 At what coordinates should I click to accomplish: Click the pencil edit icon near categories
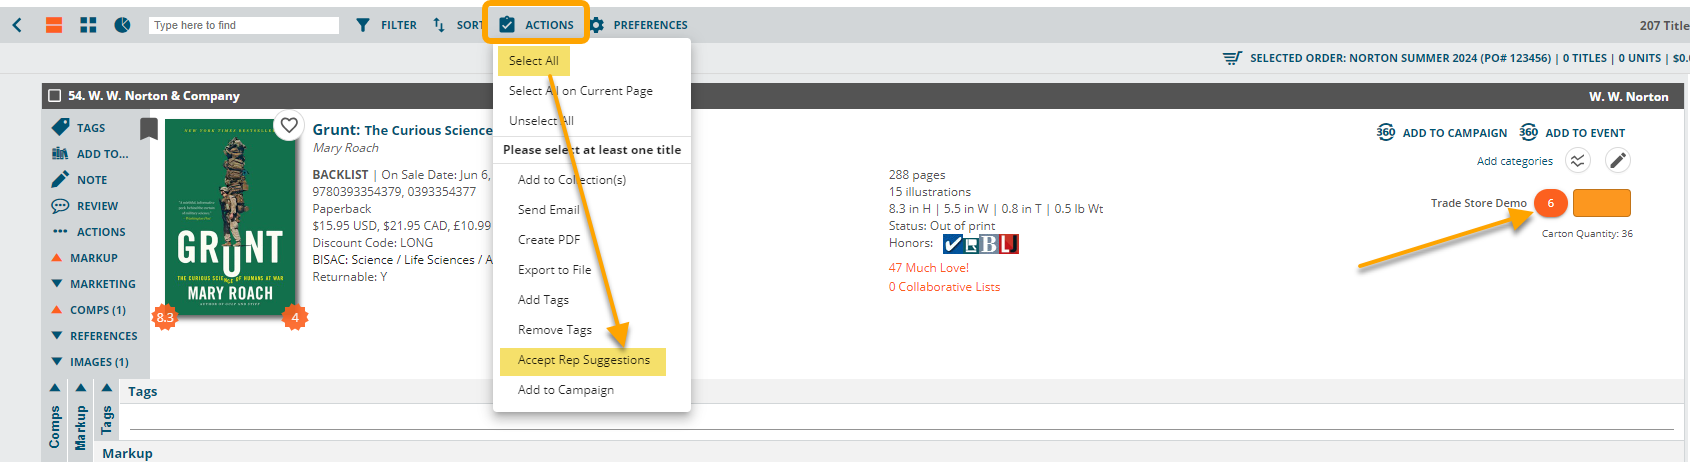(1618, 160)
